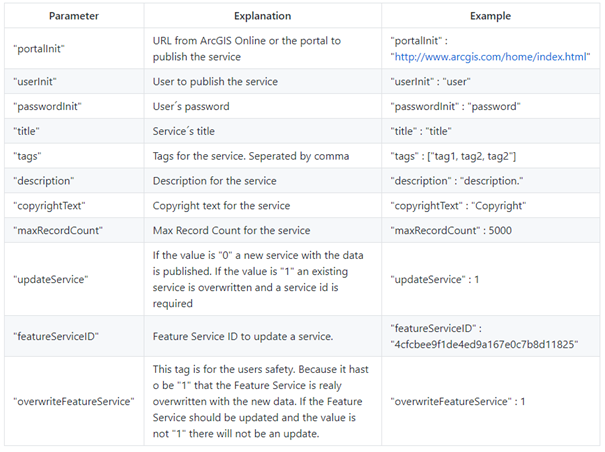
Task: Click the "updateService" parameter name
Action: click(49, 279)
